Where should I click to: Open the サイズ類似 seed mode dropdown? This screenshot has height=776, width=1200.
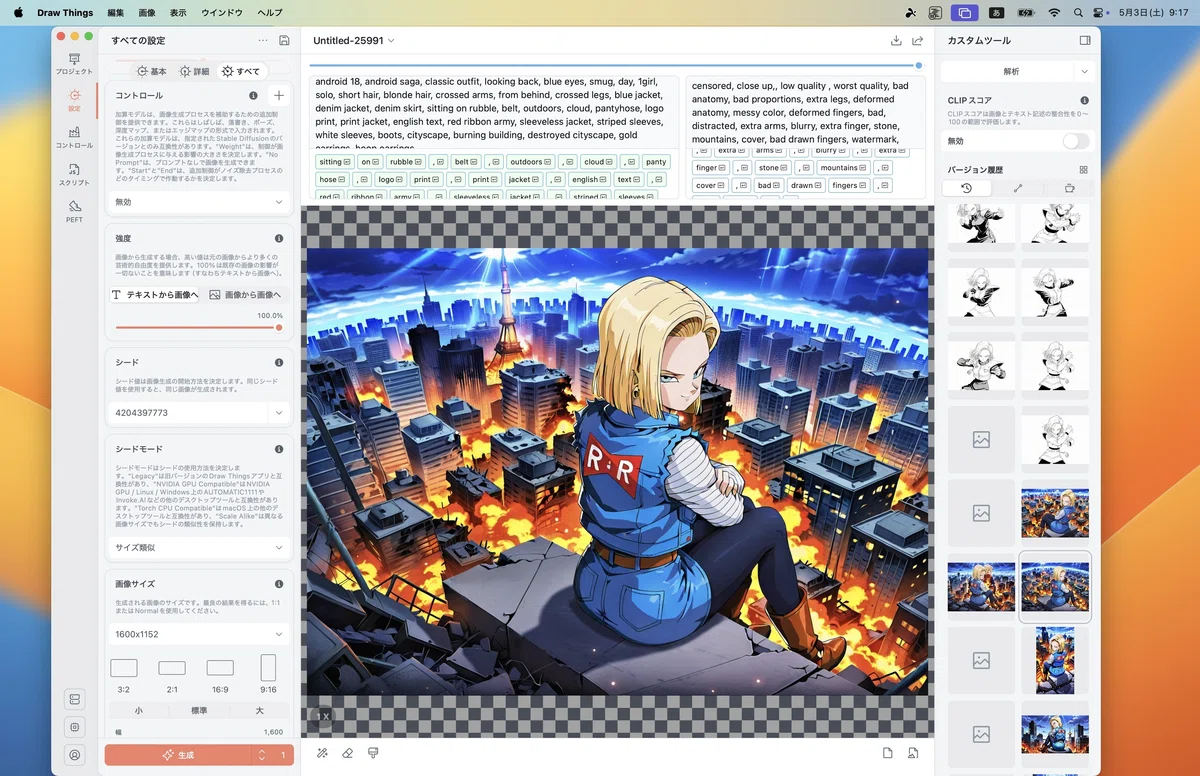[199, 547]
